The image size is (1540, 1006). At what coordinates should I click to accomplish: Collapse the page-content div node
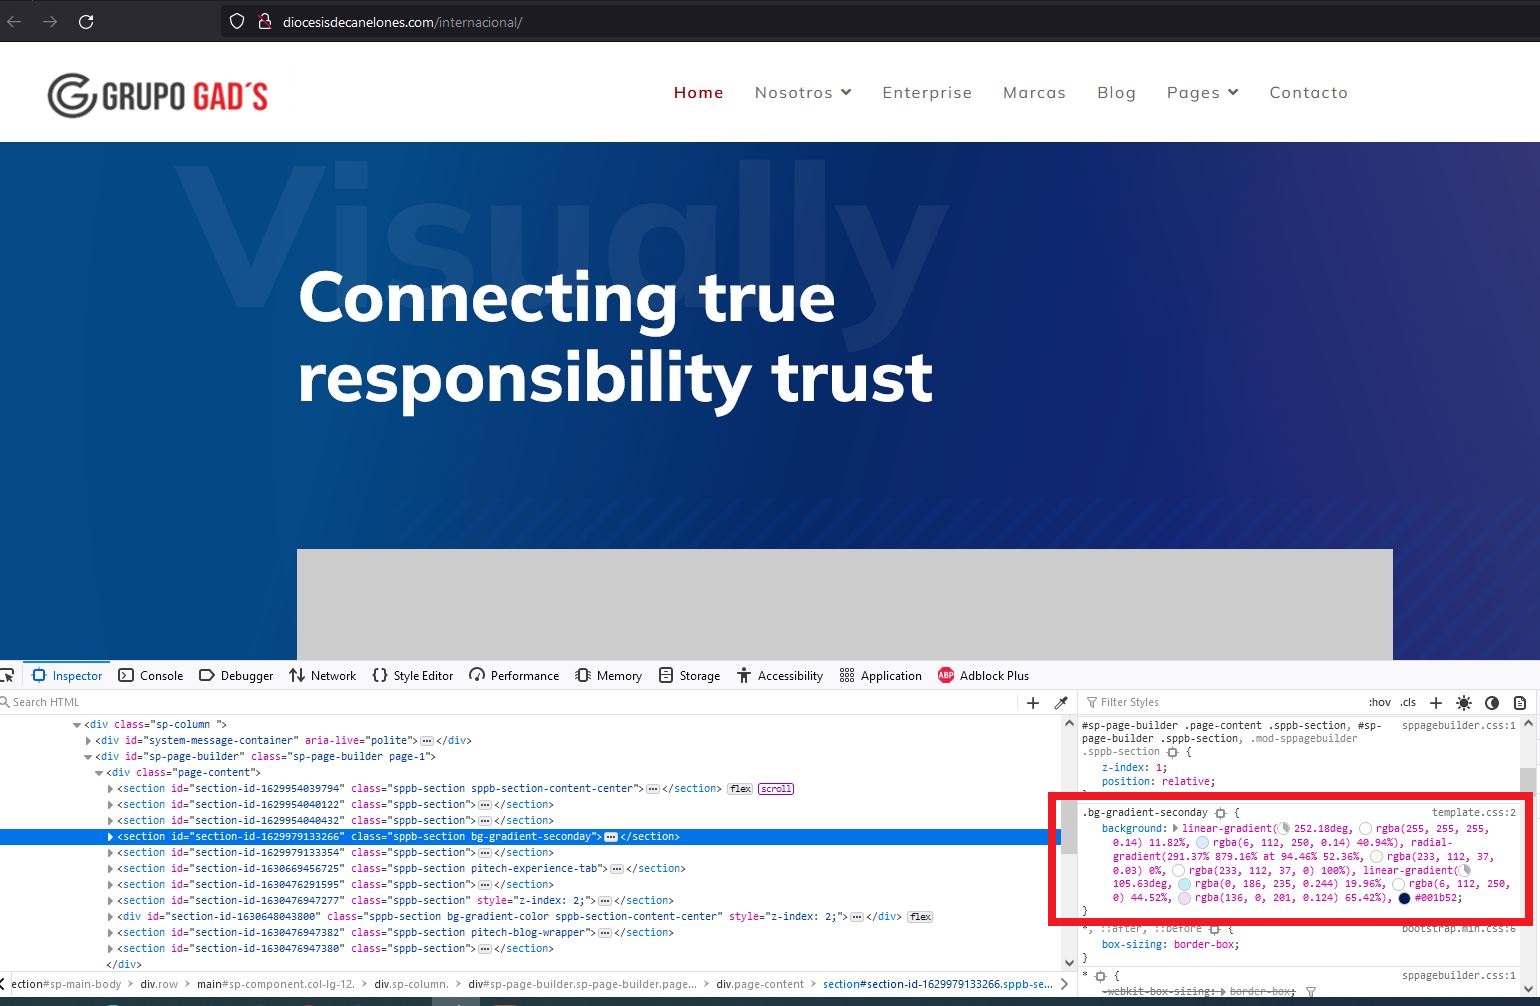click(99, 773)
